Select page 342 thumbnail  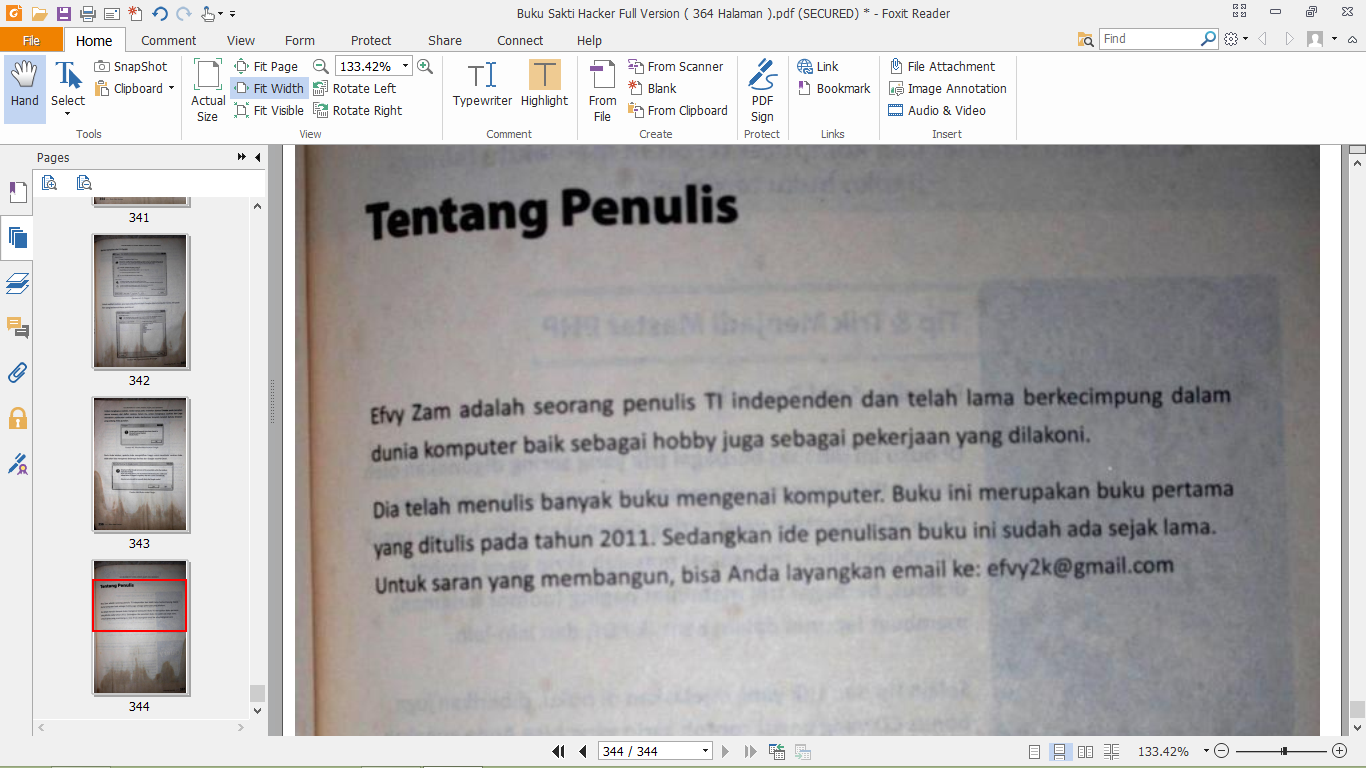140,301
